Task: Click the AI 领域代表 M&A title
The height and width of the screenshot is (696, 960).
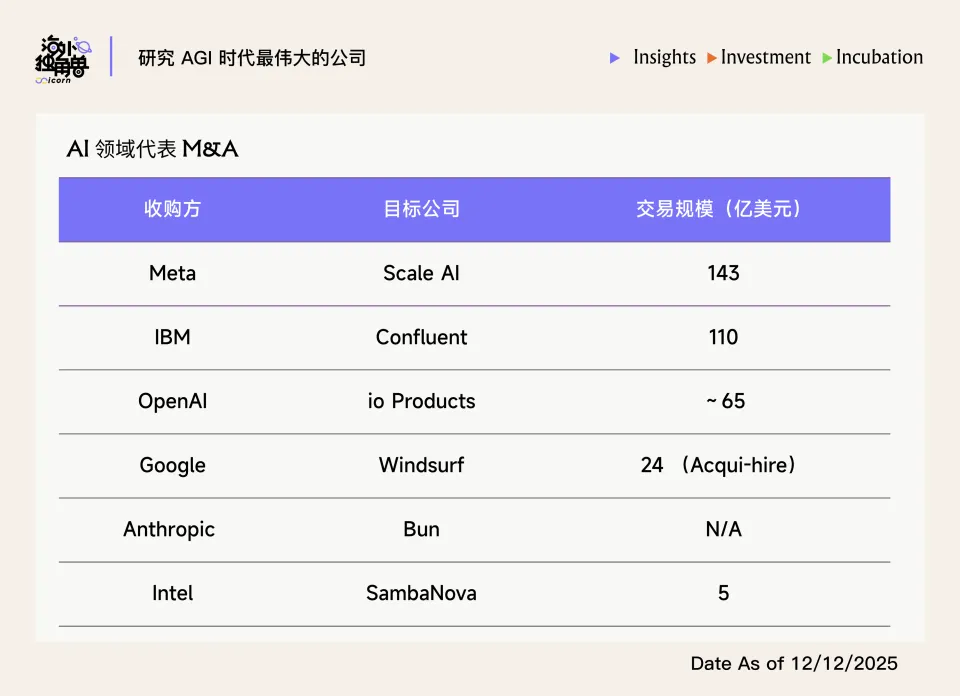Action: [152, 149]
